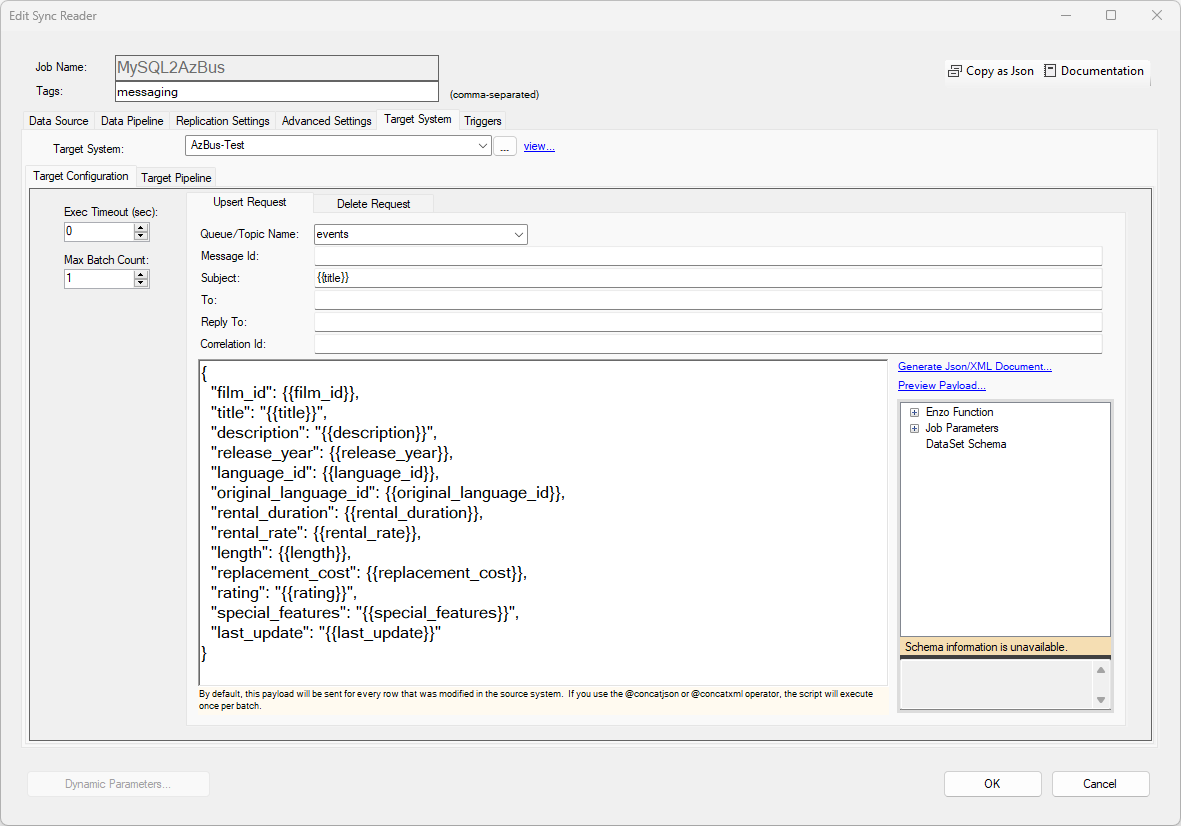1181x826 pixels.
Task: Select the Target Configuration sub-tab
Action: click(81, 176)
